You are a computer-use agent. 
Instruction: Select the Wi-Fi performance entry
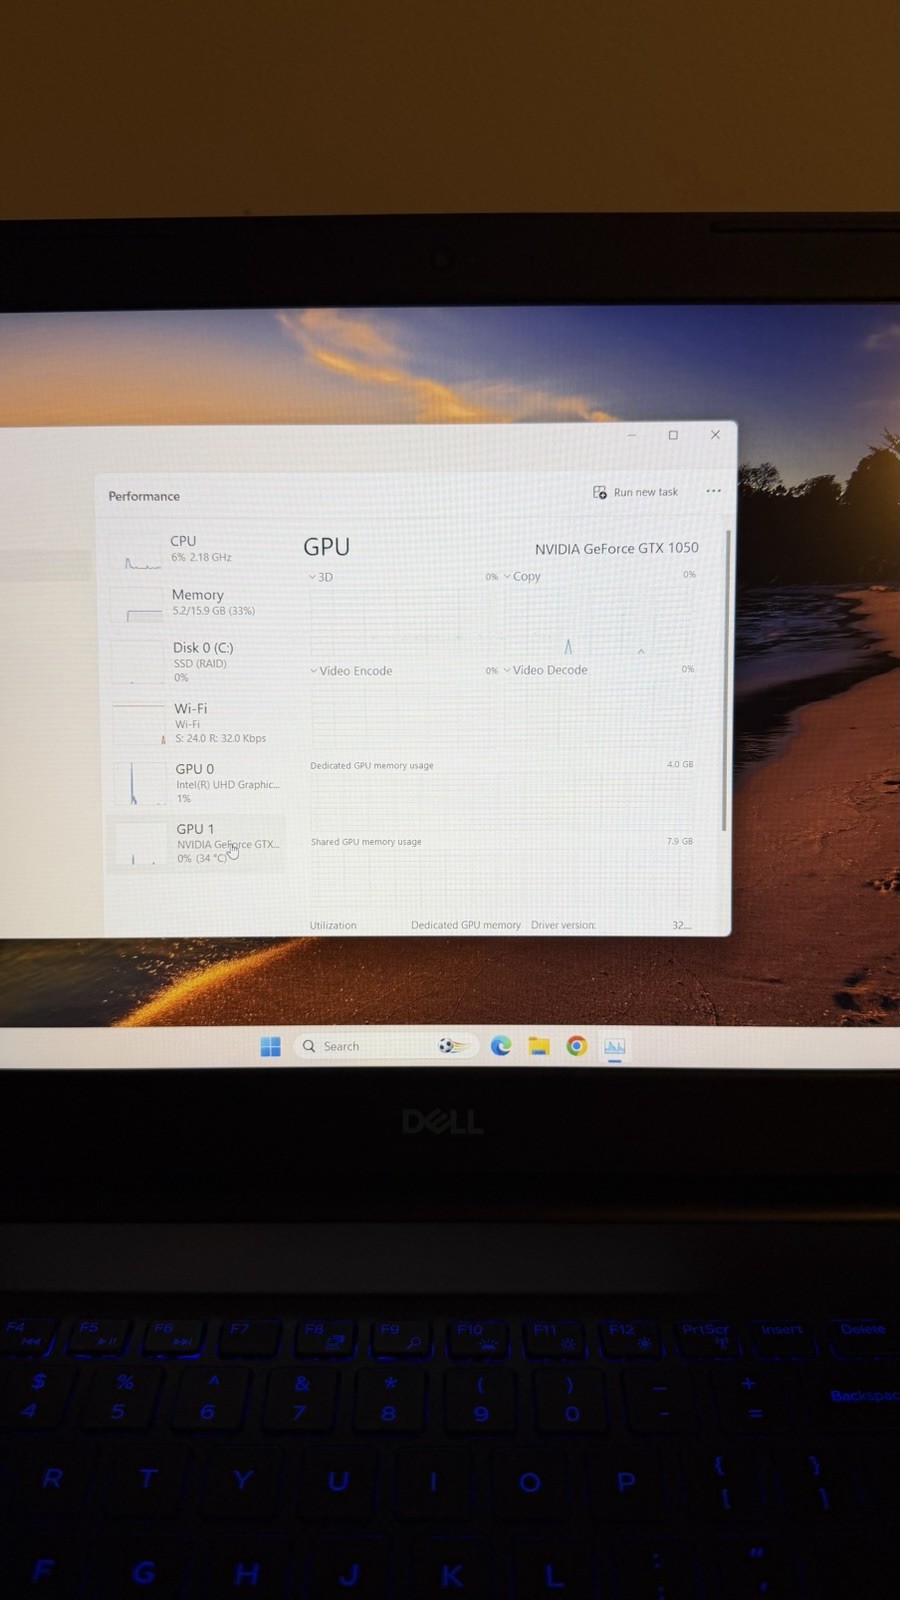point(198,723)
